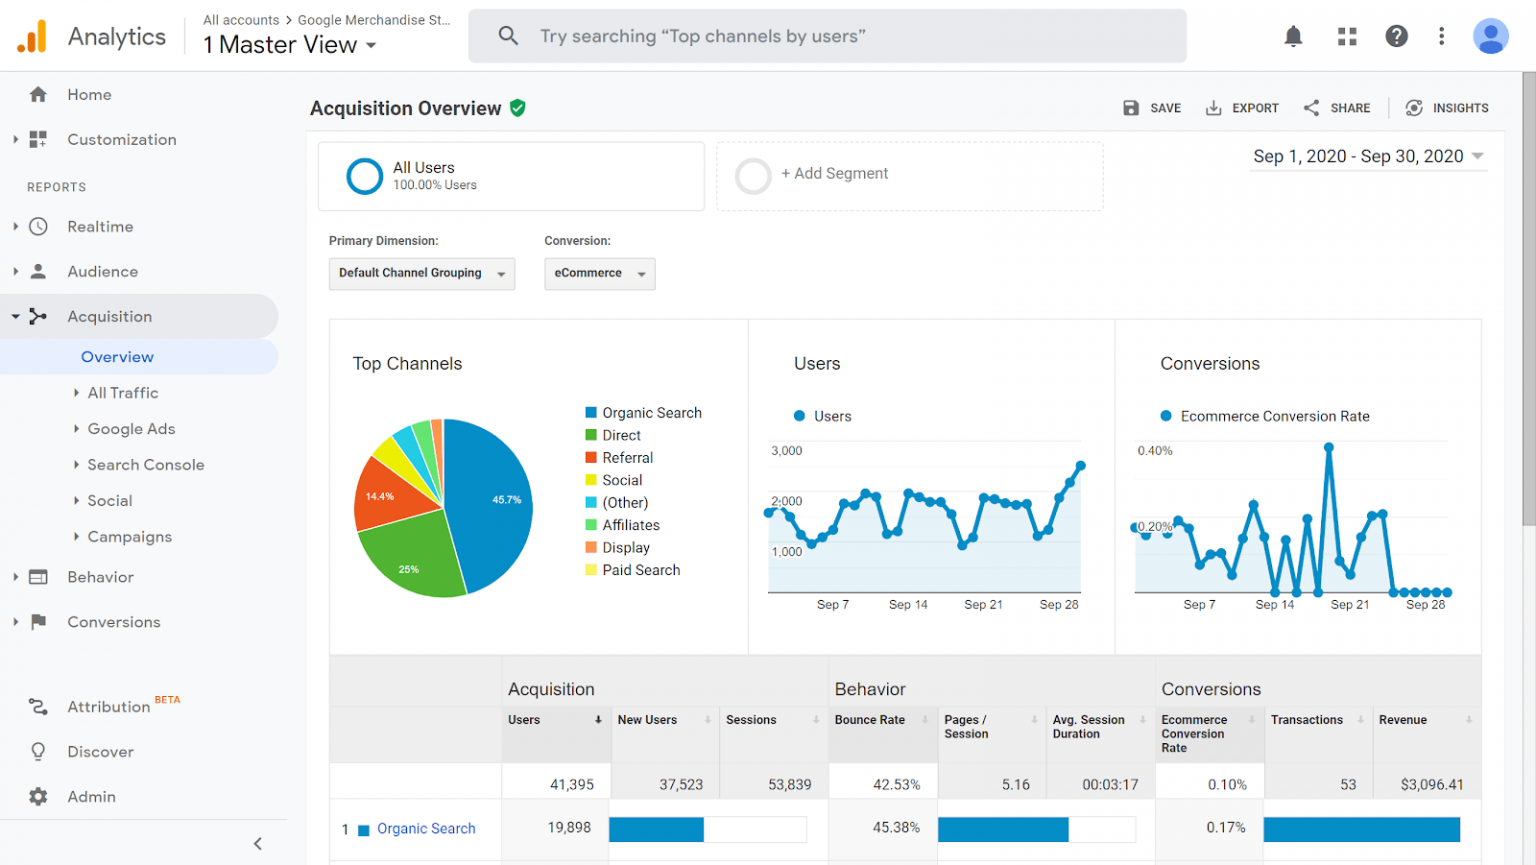
Task: Click the Organic Search channel link
Action: click(426, 829)
